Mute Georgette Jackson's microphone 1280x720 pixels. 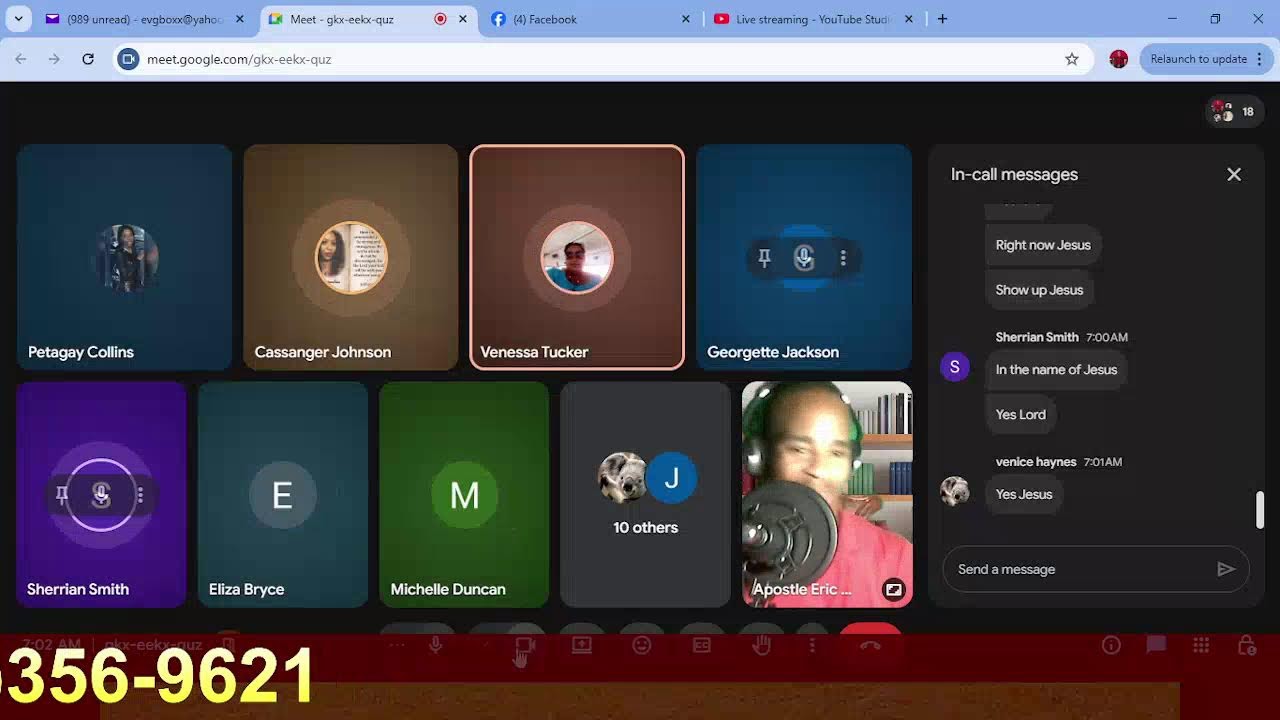804,259
